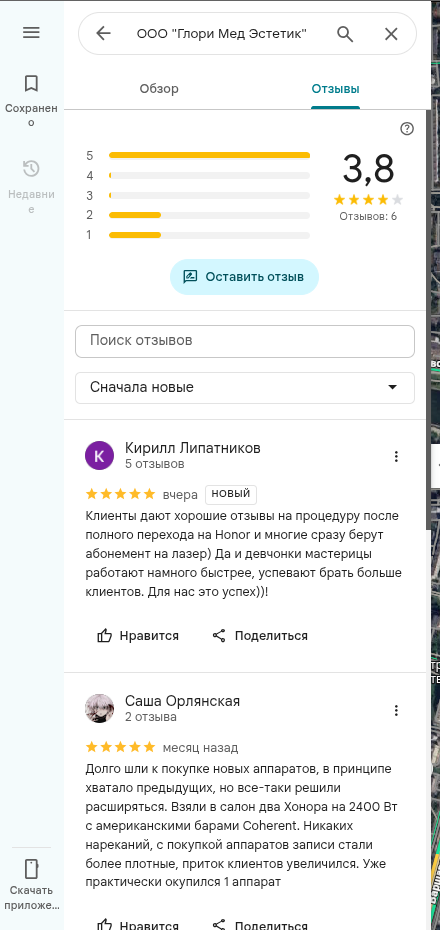Select the Отзывы tab

[x=336, y=89]
